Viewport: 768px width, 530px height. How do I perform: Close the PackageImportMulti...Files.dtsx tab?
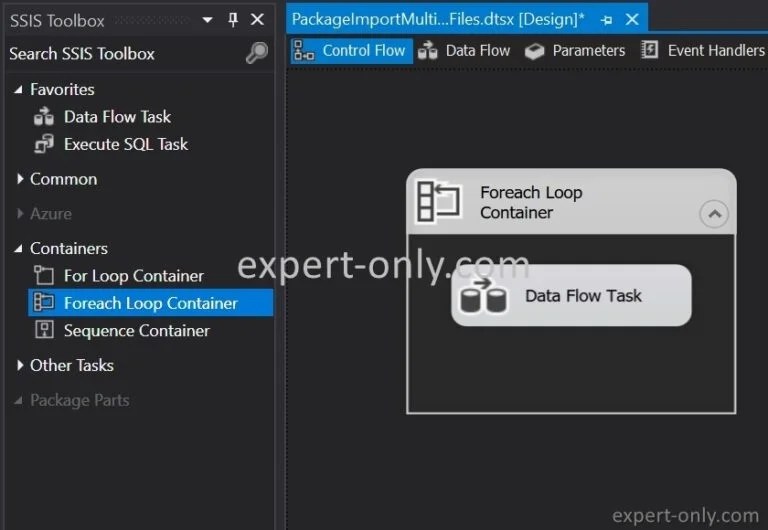[x=632, y=20]
